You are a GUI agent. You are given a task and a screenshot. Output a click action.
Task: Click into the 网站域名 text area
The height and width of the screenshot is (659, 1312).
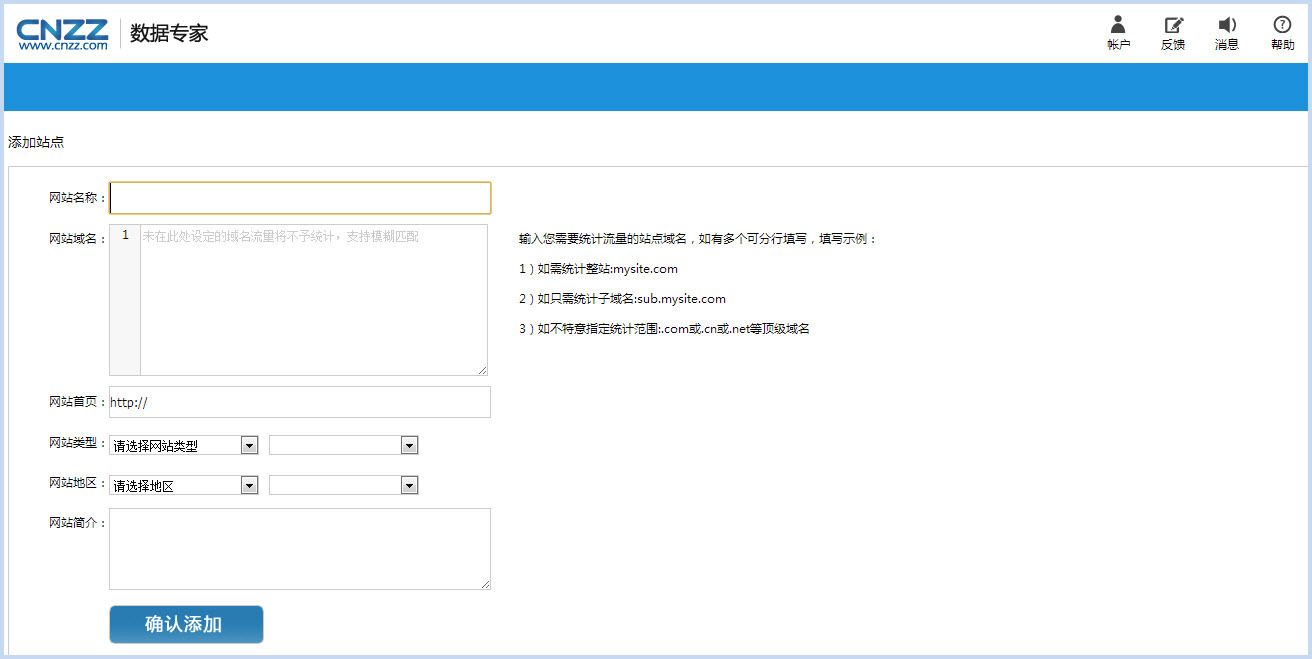click(x=313, y=300)
